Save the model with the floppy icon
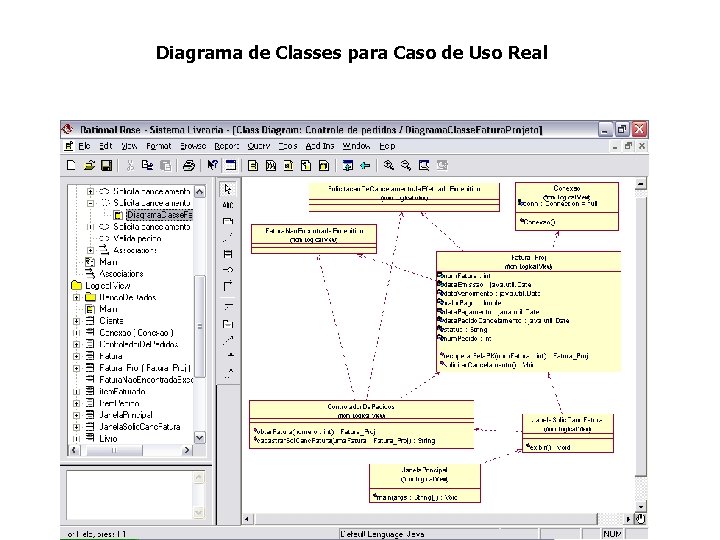Image resolution: width=720 pixels, height=540 pixels. 107,165
